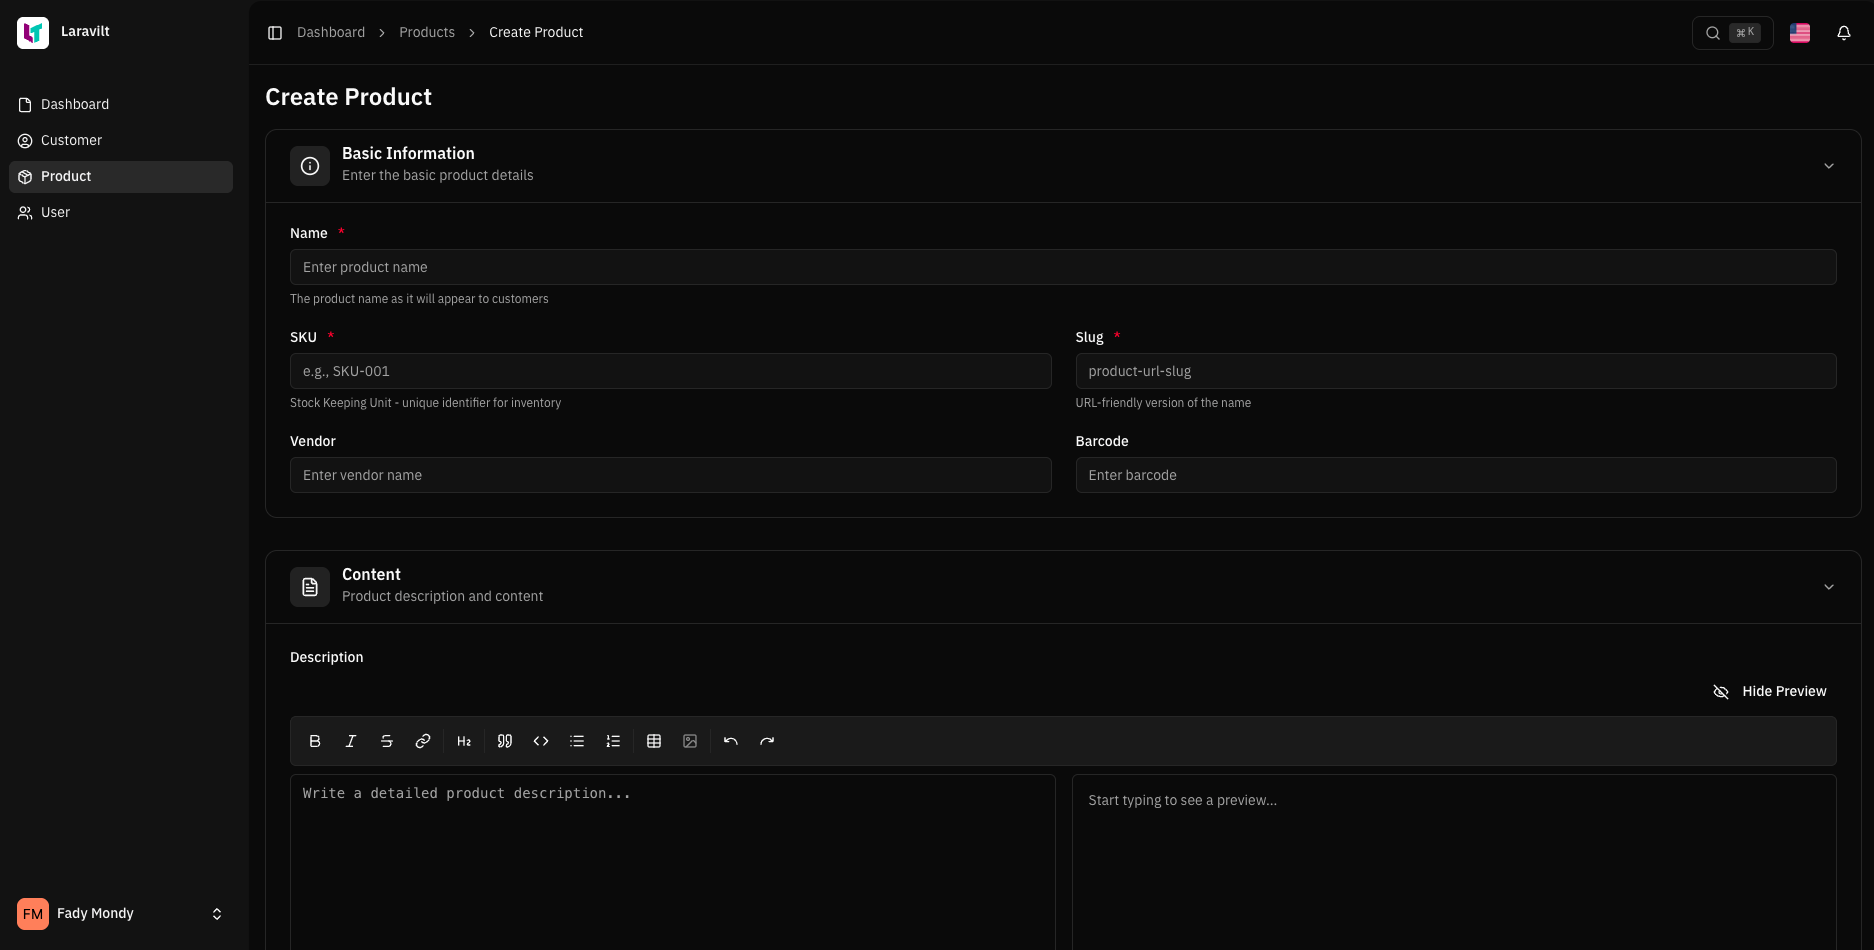Open the notifications bell

coord(1844,33)
